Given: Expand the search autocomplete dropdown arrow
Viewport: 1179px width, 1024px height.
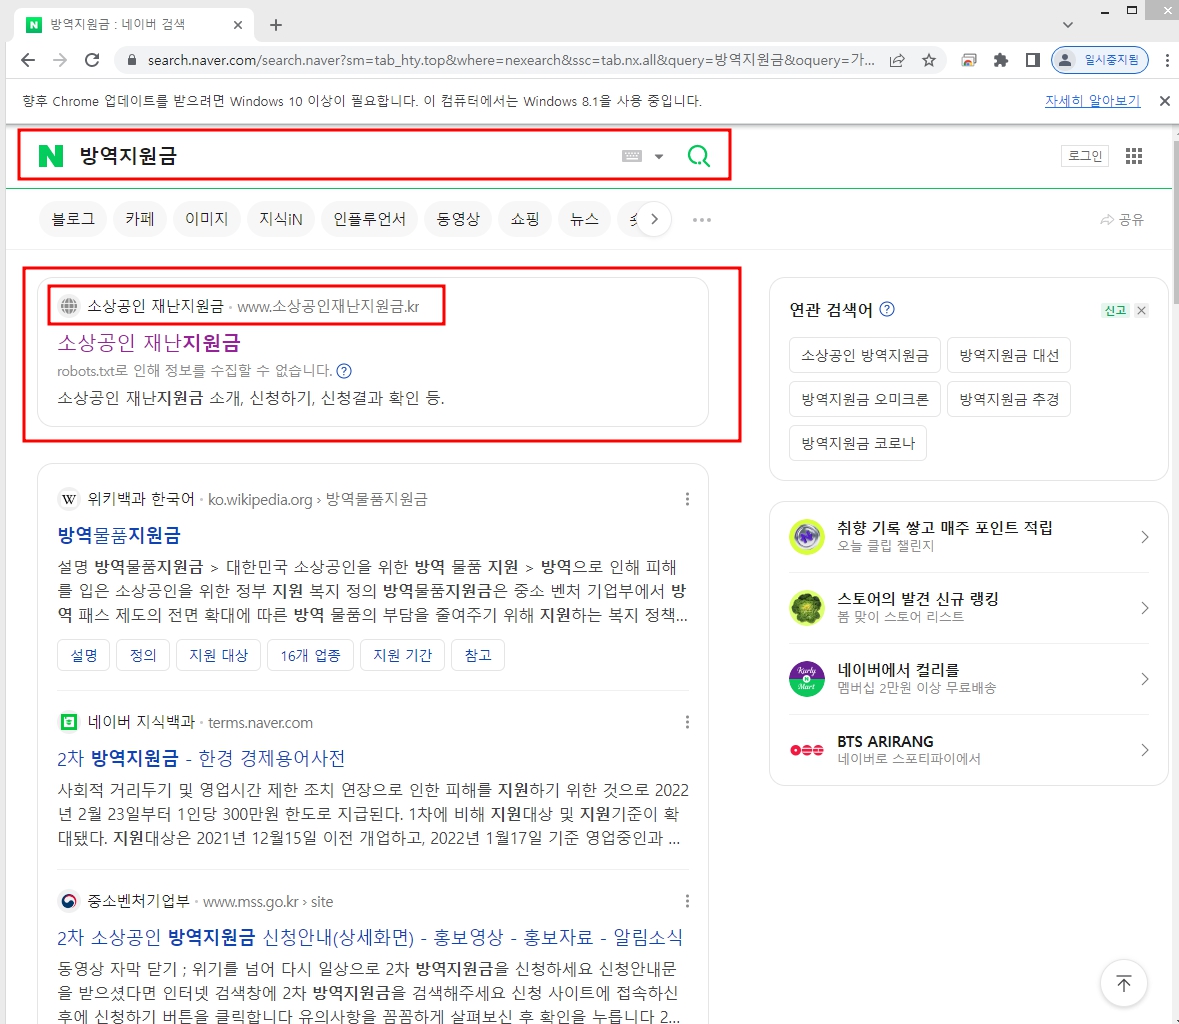Looking at the screenshot, I should (x=659, y=156).
